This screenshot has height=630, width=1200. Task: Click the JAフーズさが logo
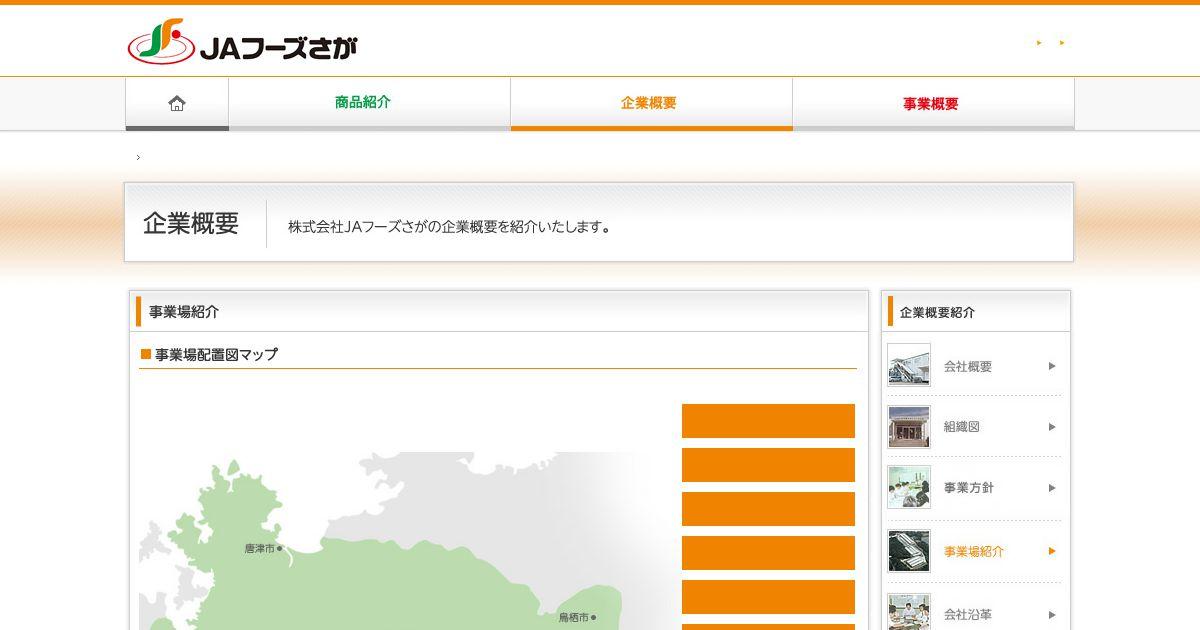coord(242,43)
